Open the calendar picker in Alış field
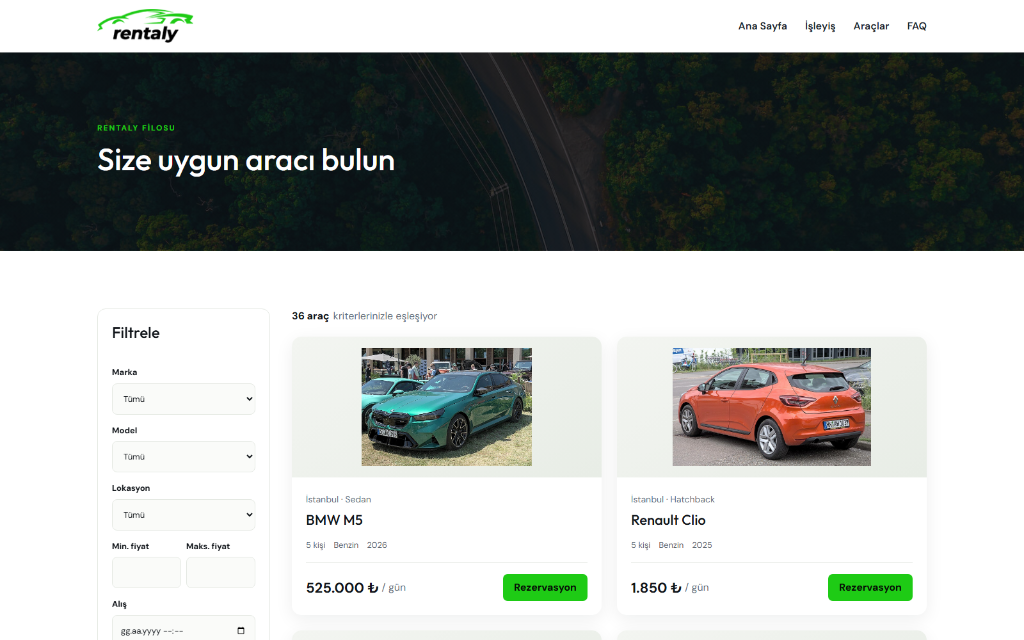 [x=240, y=631]
